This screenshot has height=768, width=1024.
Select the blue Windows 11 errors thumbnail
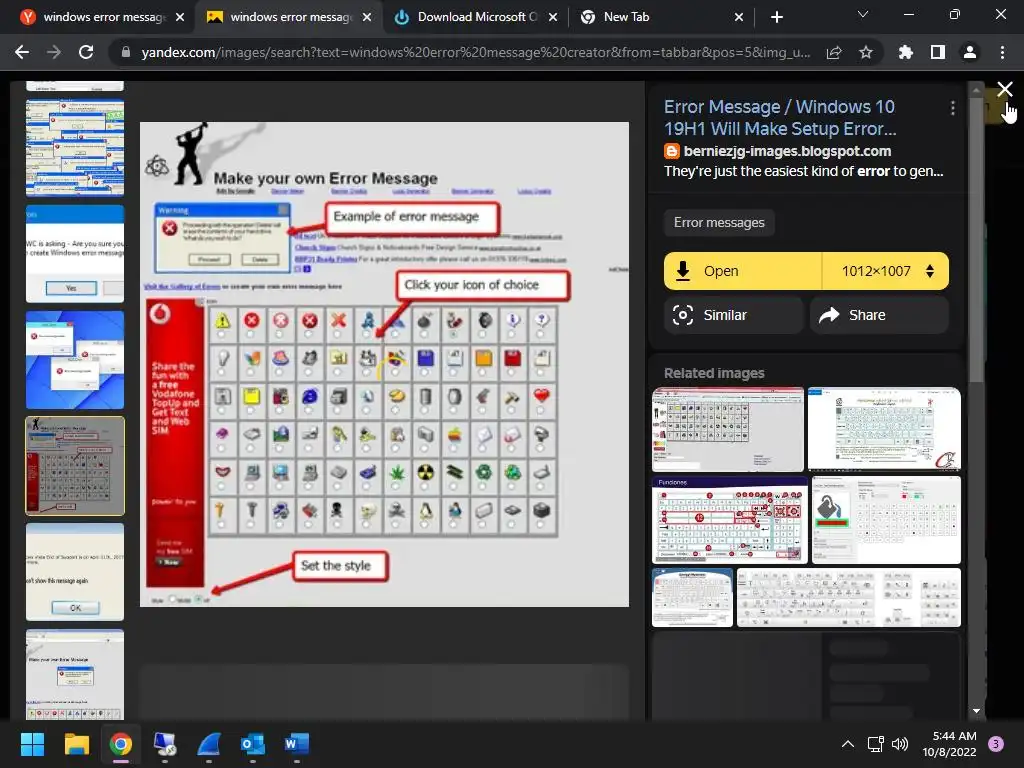point(75,360)
